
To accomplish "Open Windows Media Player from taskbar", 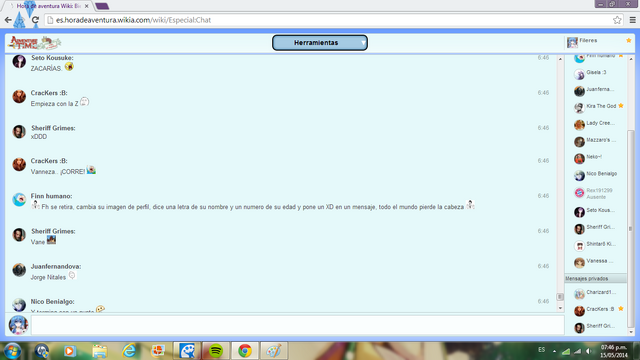I will [70, 351].
